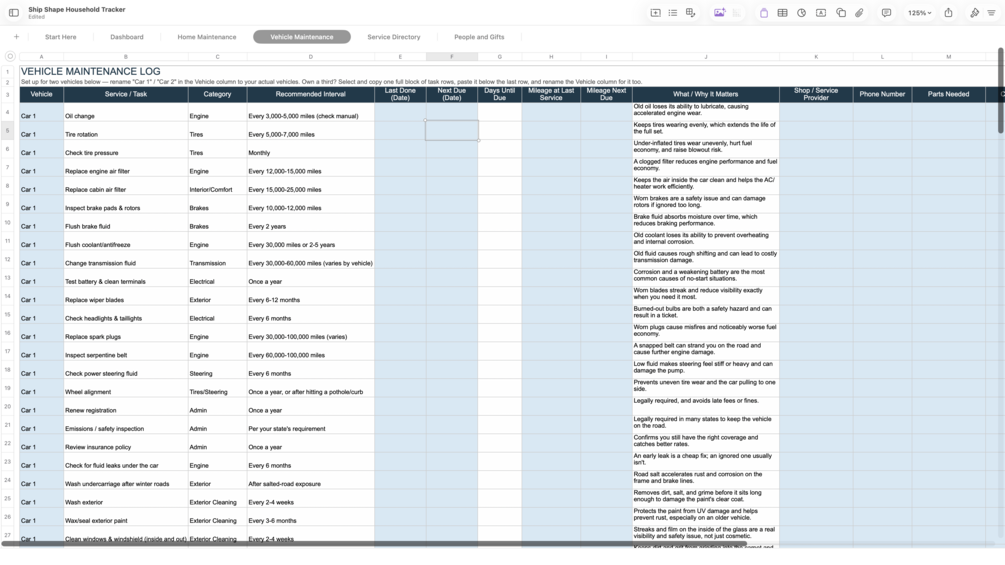This screenshot has height=565, width=1005.
Task: Click the Mileage Next Due header
Action: pyautogui.click(x=606, y=94)
